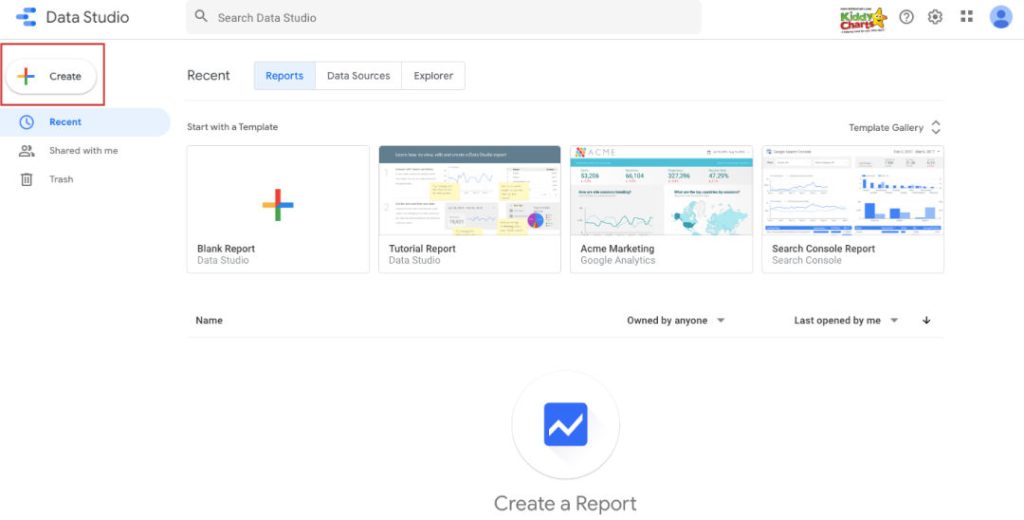Open Shared with me
The height and width of the screenshot is (520, 1024).
pos(84,151)
